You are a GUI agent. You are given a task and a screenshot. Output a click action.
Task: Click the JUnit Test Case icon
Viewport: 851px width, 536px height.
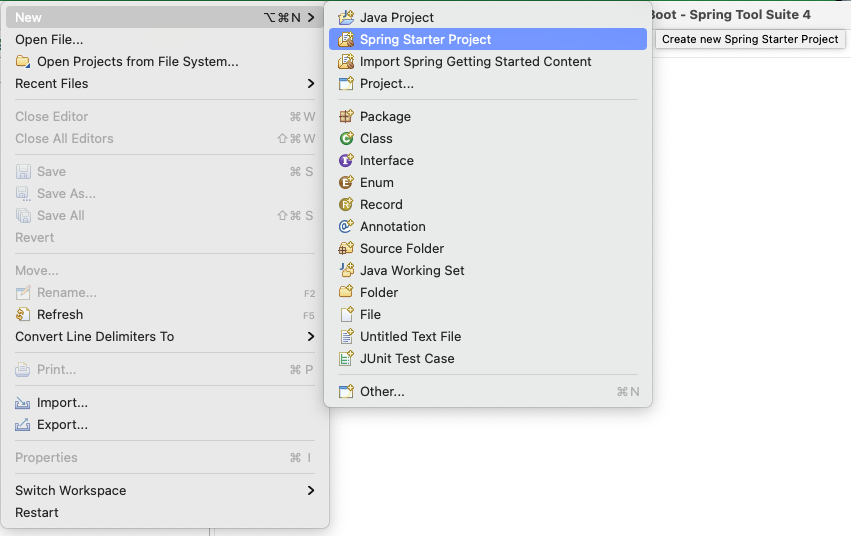[x=346, y=358]
